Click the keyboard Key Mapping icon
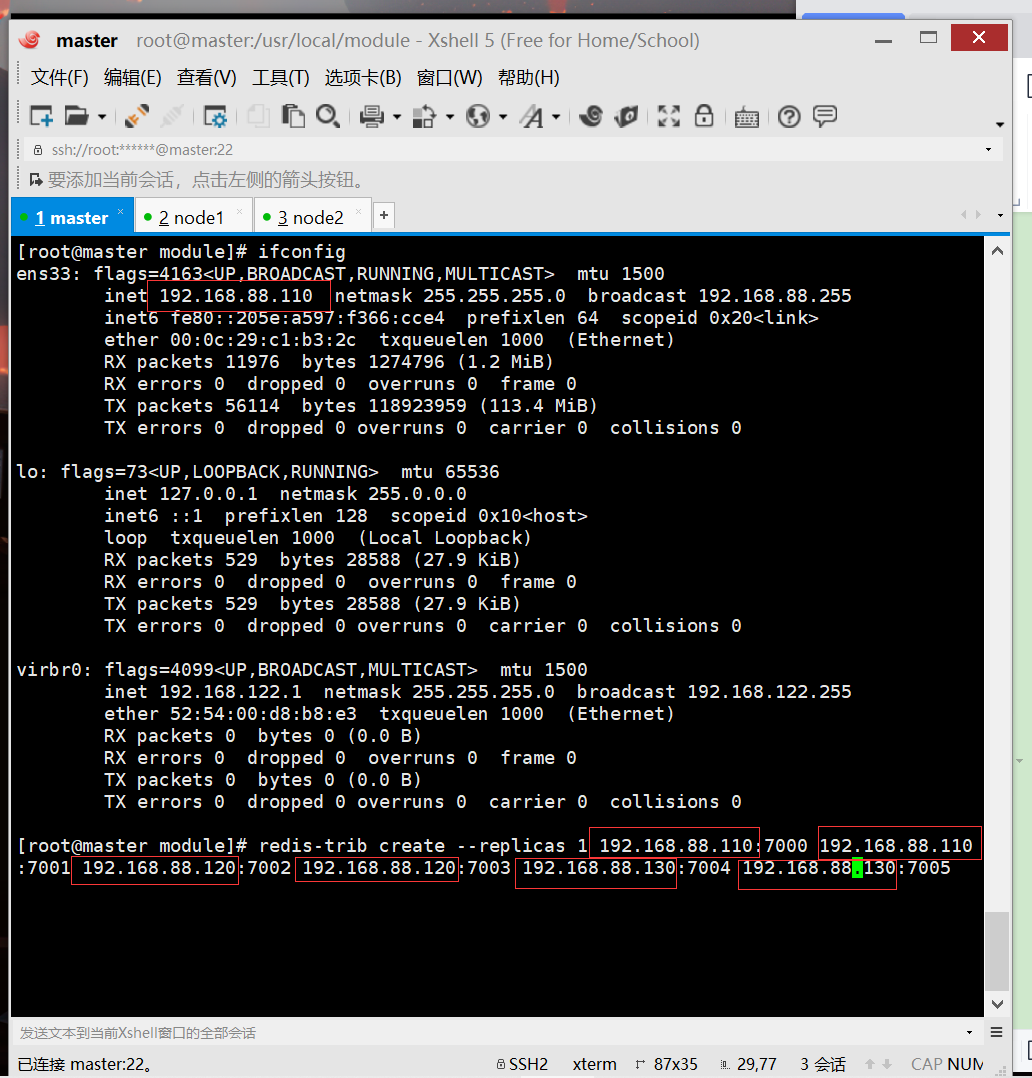The width and height of the screenshot is (1032, 1078). pos(747,118)
